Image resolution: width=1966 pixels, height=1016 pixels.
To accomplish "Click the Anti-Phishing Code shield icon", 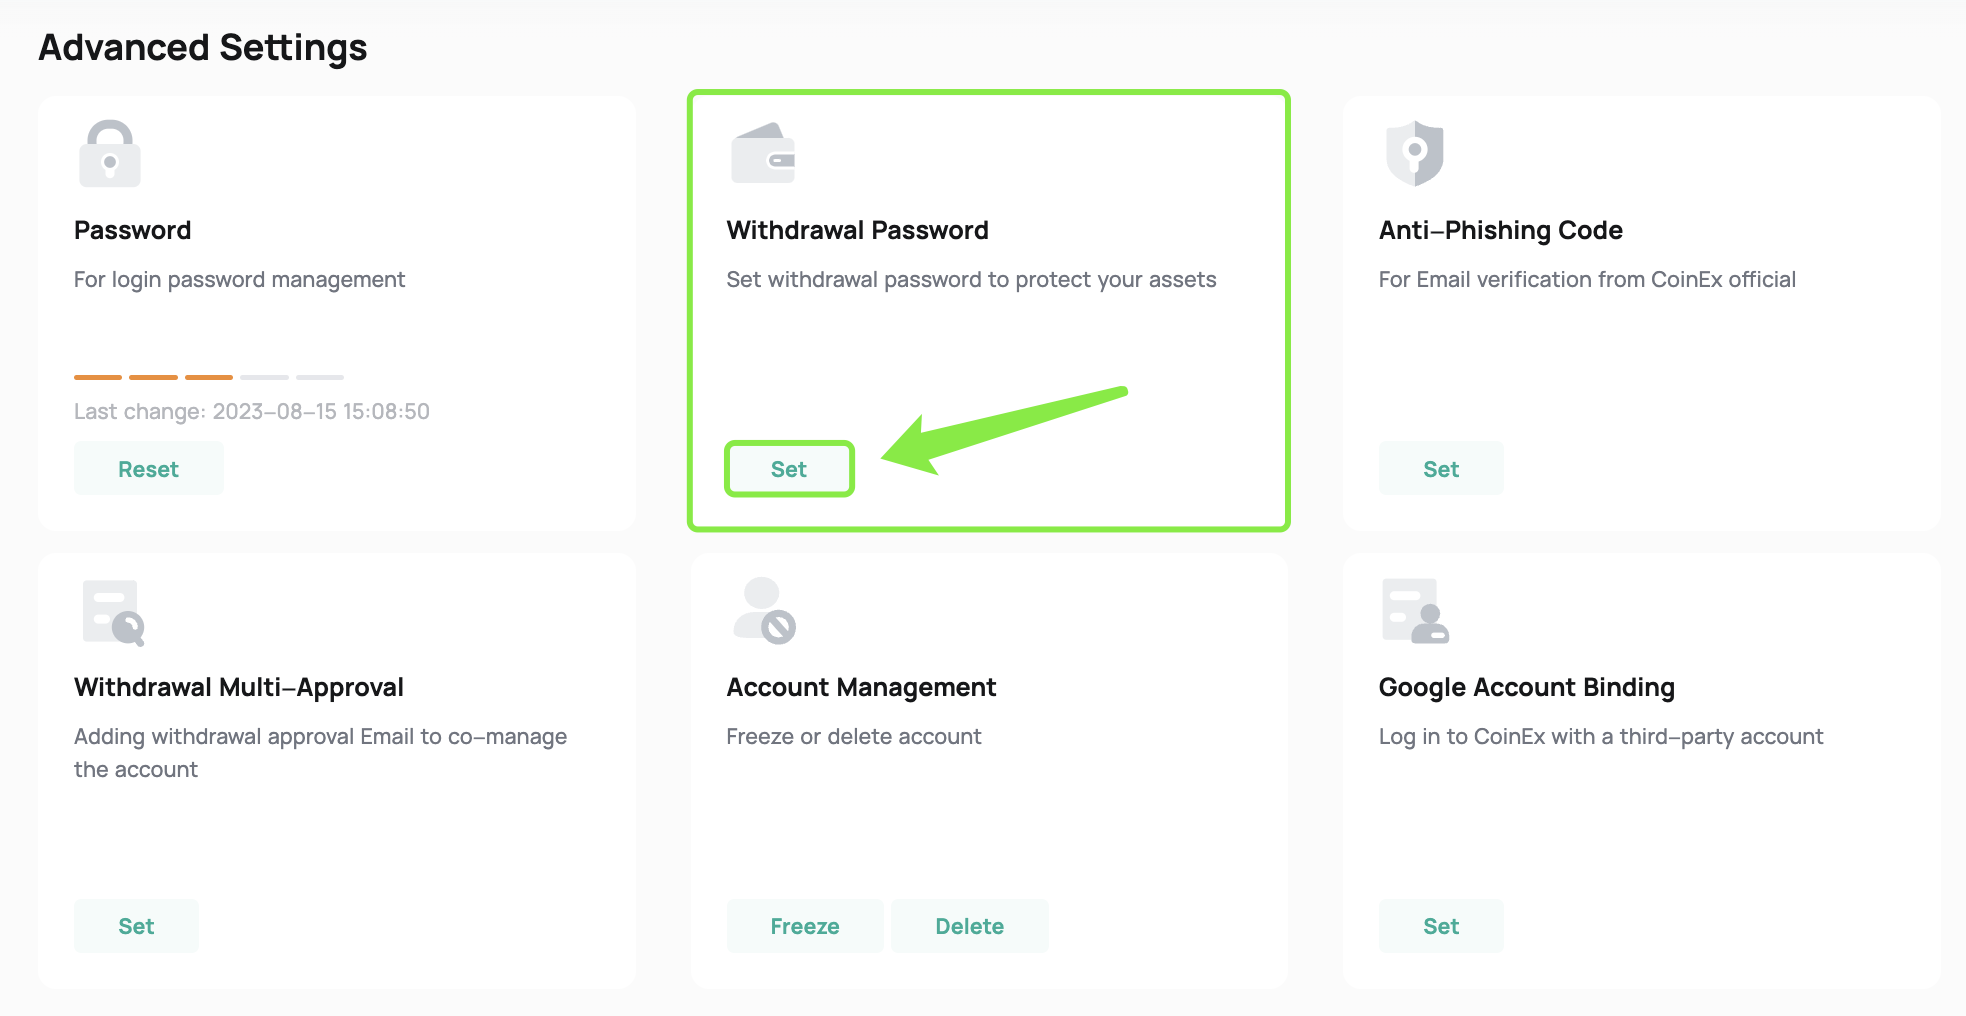I will [x=1414, y=152].
